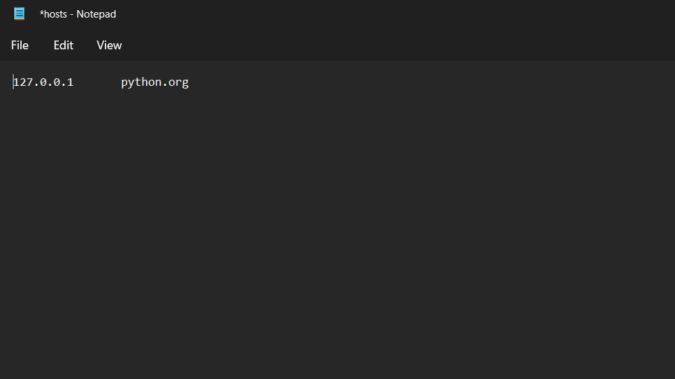The width and height of the screenshot is (675, 379).
Task: Click on the final "1" of 127.0.0.1
Action: click(x=70, y=82)
